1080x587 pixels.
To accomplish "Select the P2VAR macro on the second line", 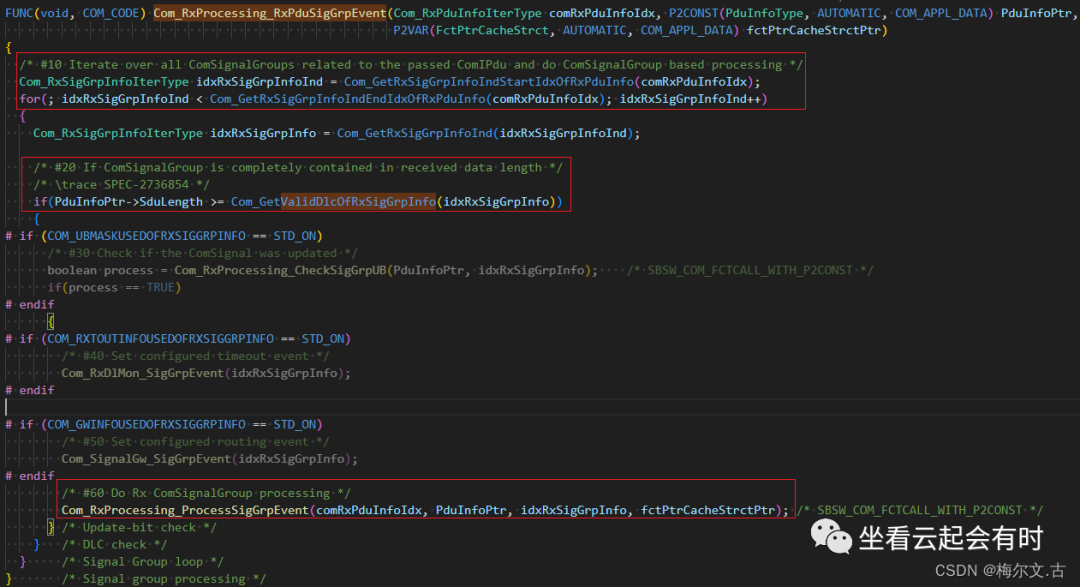I will pyautogui.click(x=411, y=30).
